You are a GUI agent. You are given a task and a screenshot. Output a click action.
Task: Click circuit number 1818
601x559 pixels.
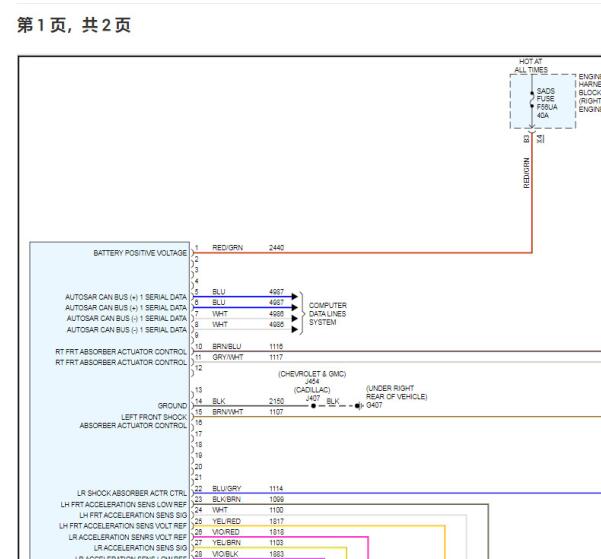(x=276, y=532)
